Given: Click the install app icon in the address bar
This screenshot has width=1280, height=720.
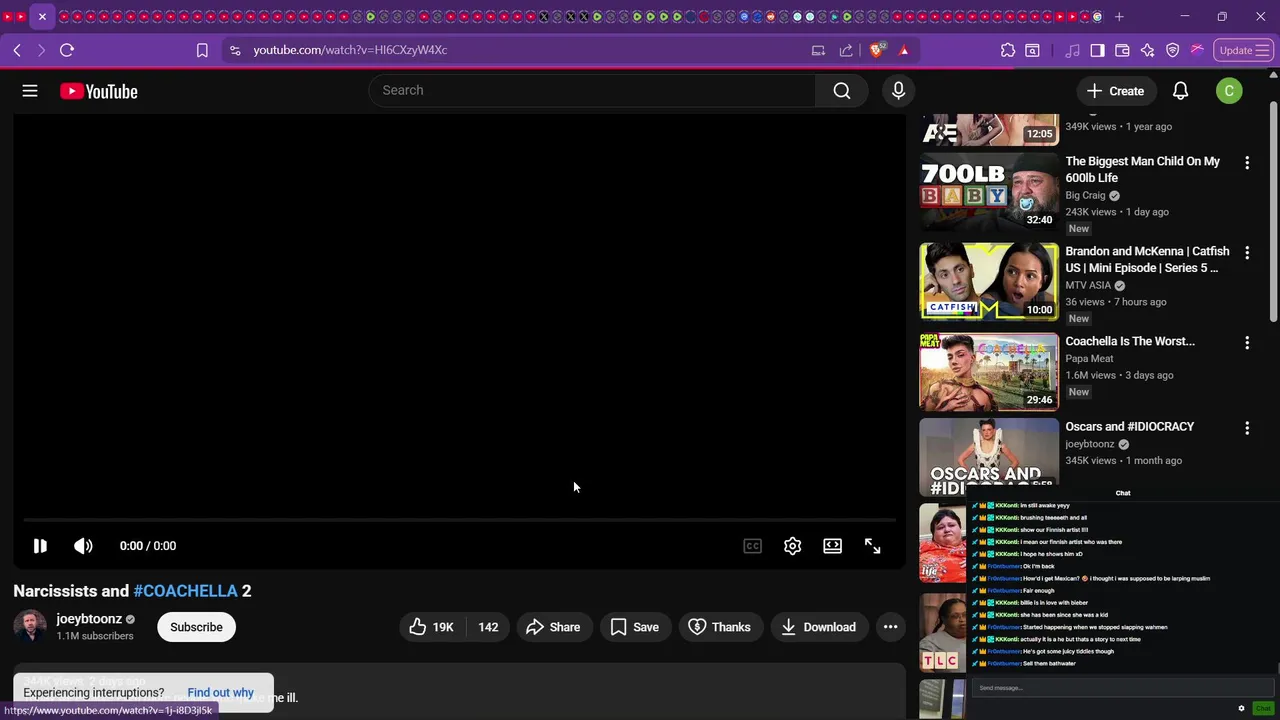Looking at the screenshot, I should pos(818,50).
